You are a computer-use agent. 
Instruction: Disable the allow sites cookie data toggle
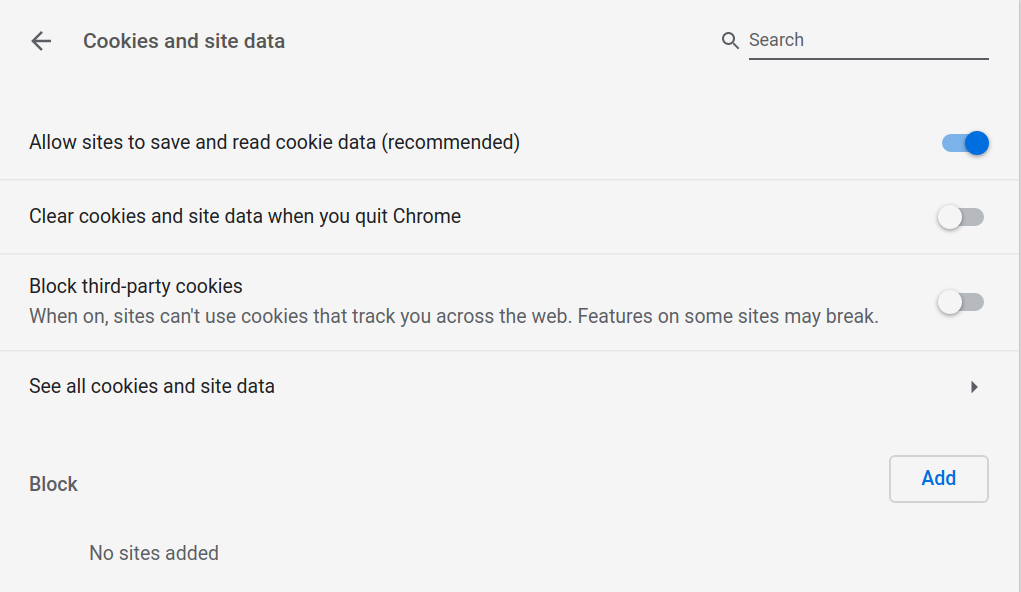(x=965, y=143)
